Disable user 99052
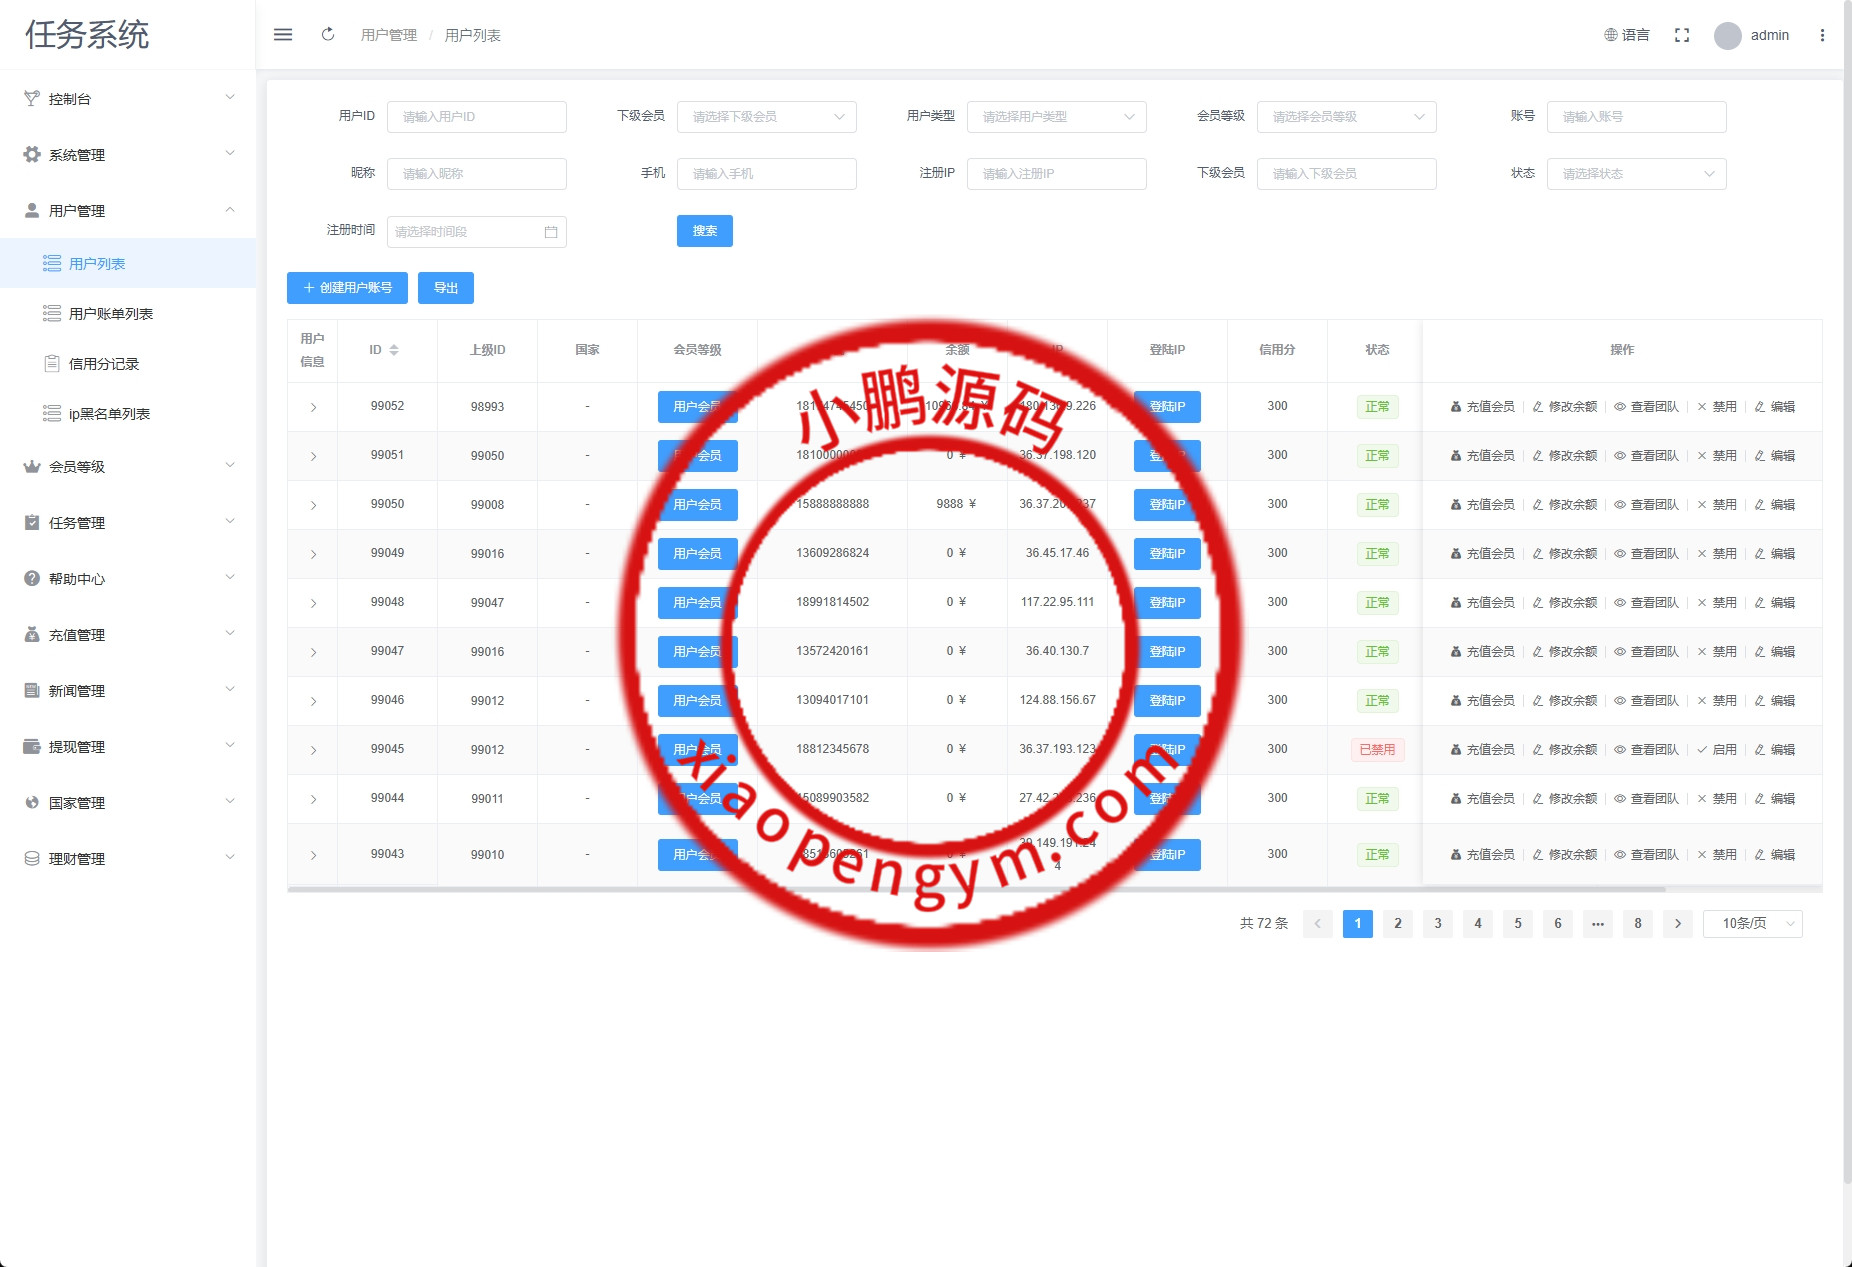This screenshot has width=1852, height=1267. (1717, 407)
